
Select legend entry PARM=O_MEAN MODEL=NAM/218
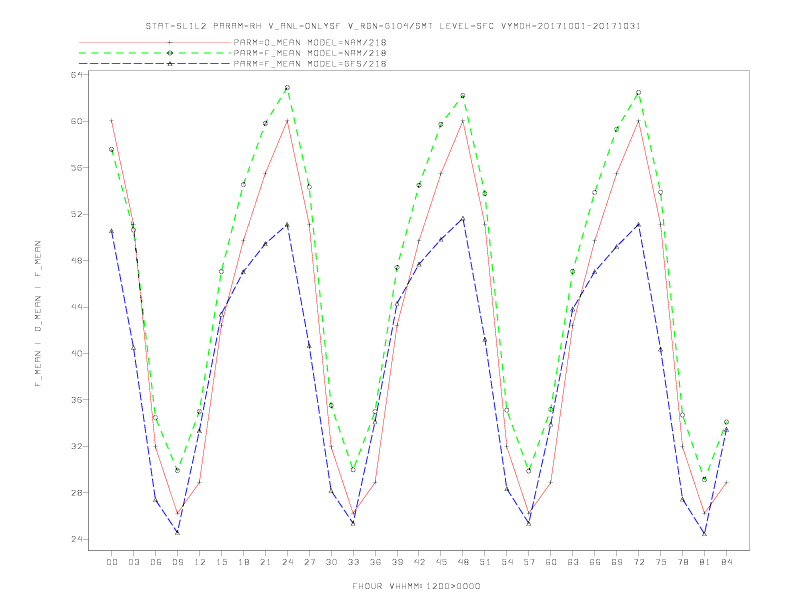[310, 42]
